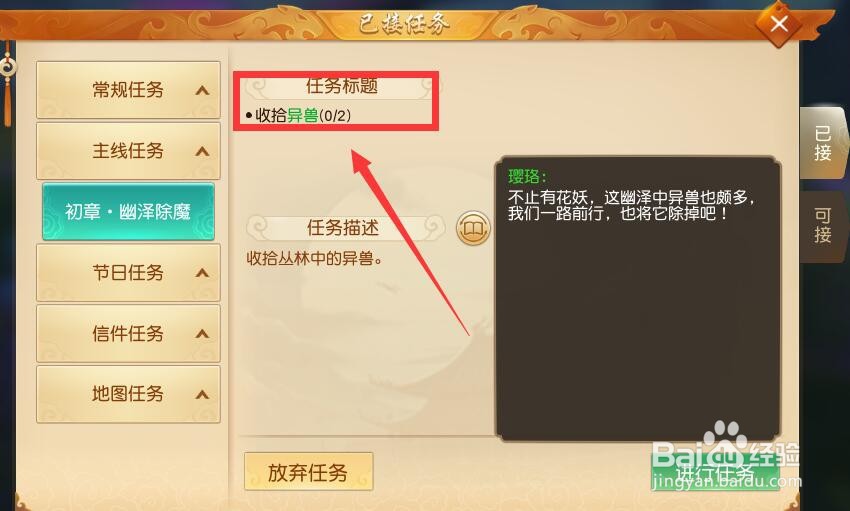Click the 放弃任务 button
850x511 pixels.
point(308,472)
